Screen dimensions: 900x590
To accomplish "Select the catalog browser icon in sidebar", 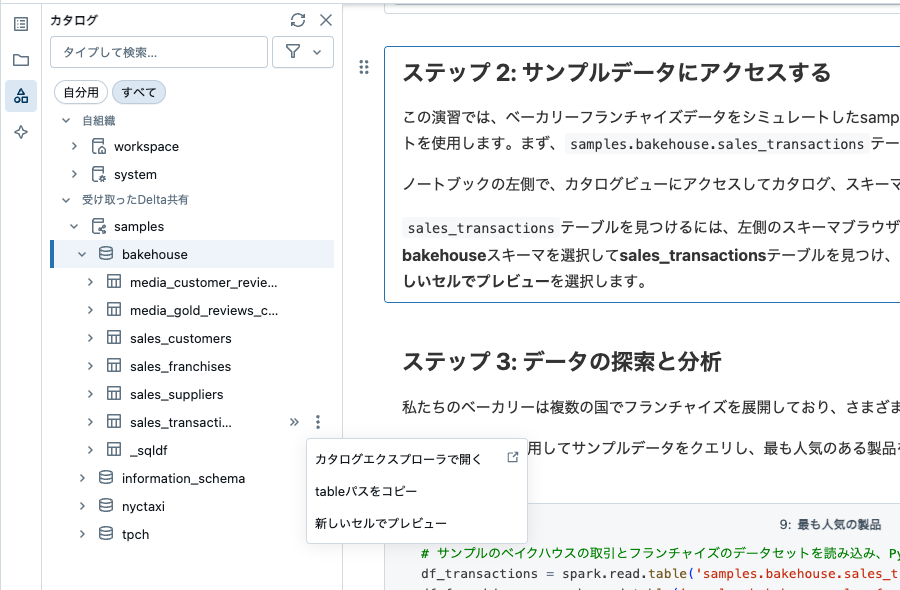I will point(20,97).
